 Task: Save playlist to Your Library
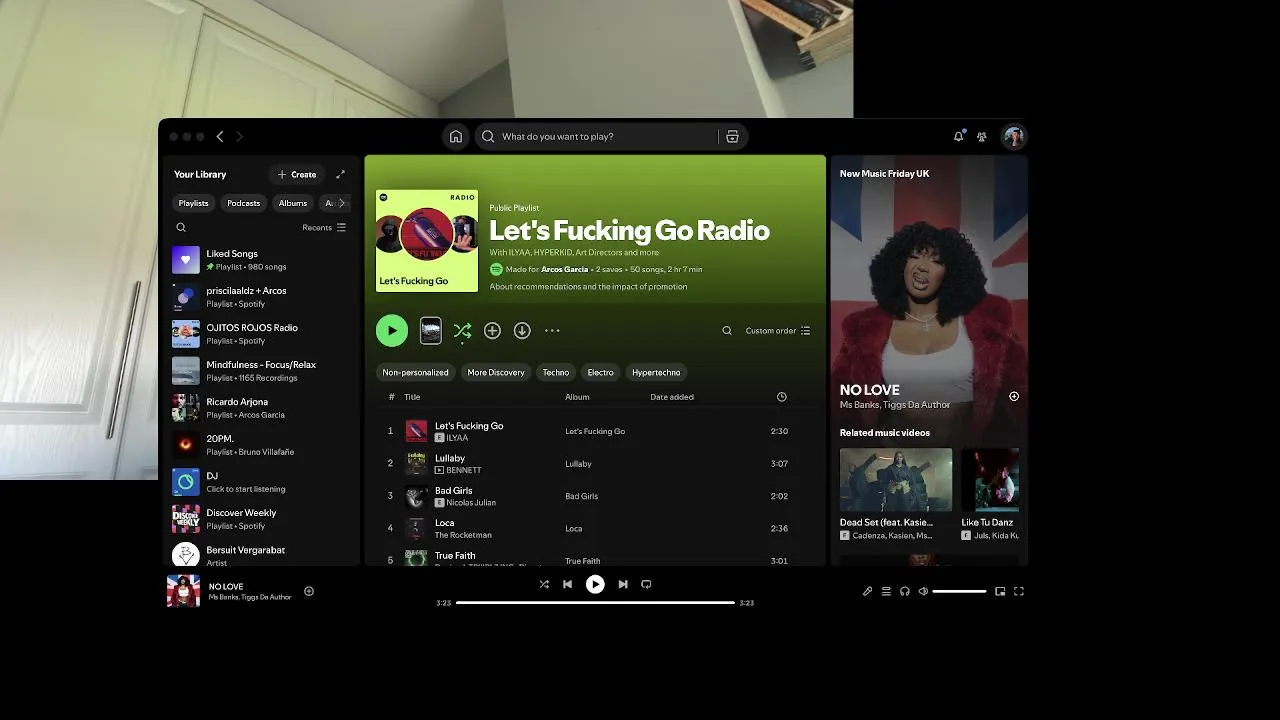click(492, 330)
